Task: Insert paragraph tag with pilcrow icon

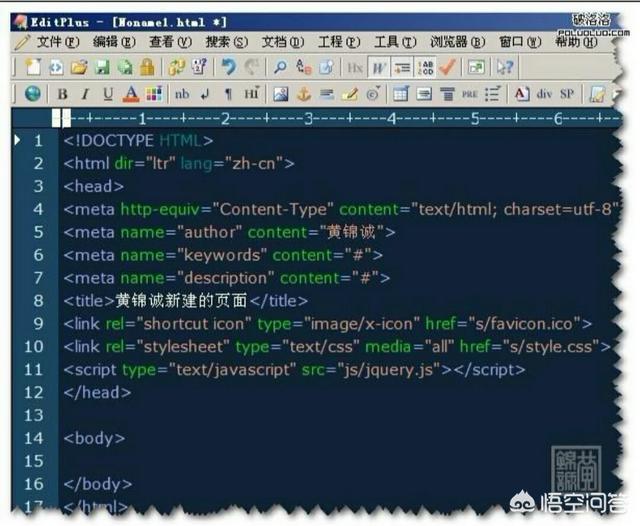Action: point(229,94)
